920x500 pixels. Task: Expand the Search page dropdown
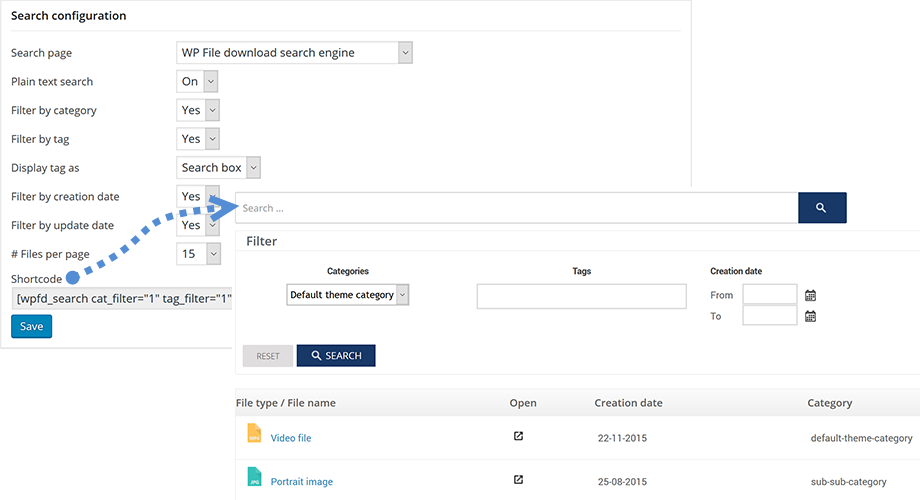294,53
